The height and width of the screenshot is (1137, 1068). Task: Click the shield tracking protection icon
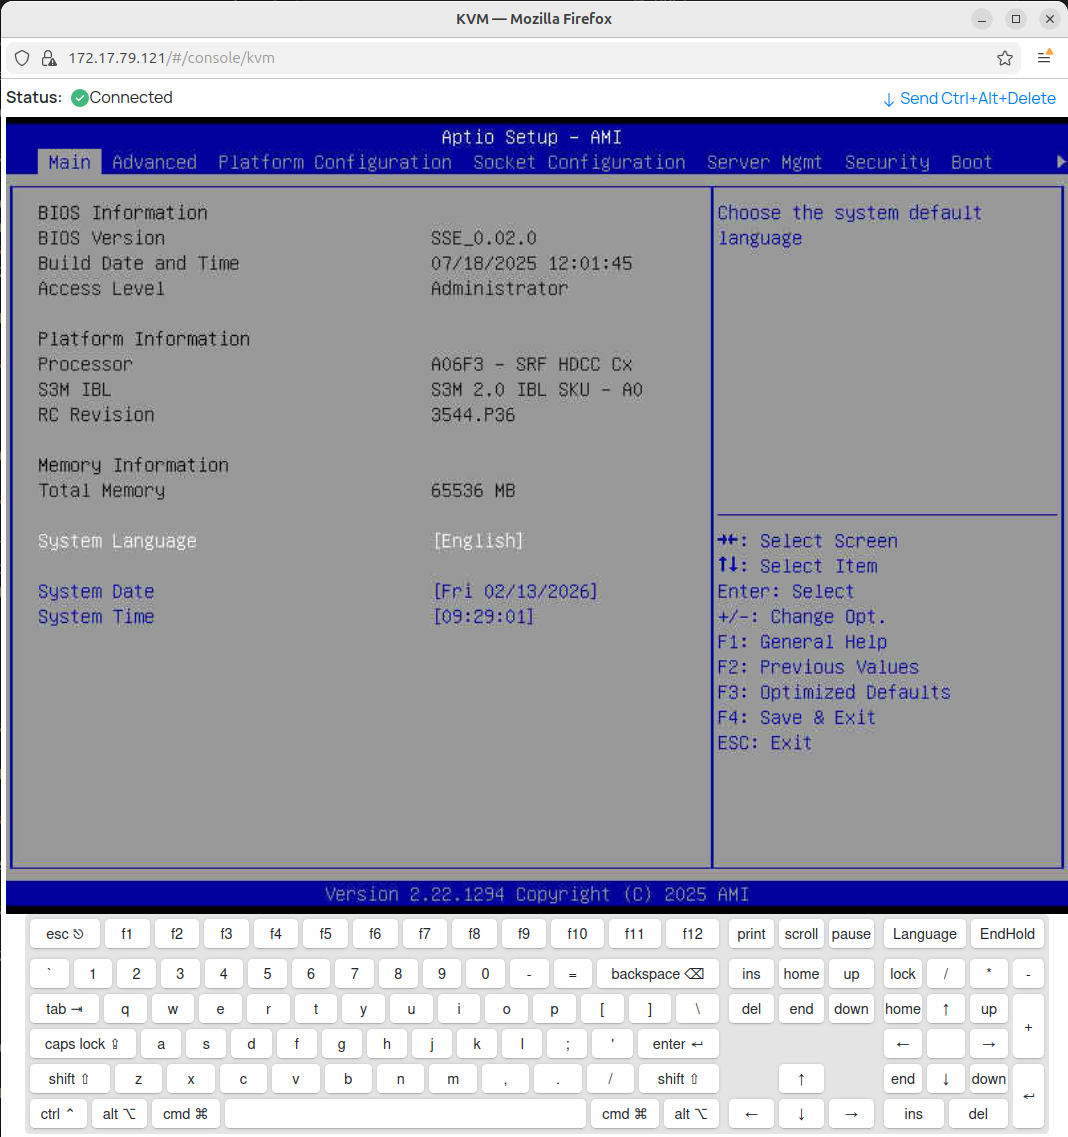click(x=22, y=58)
